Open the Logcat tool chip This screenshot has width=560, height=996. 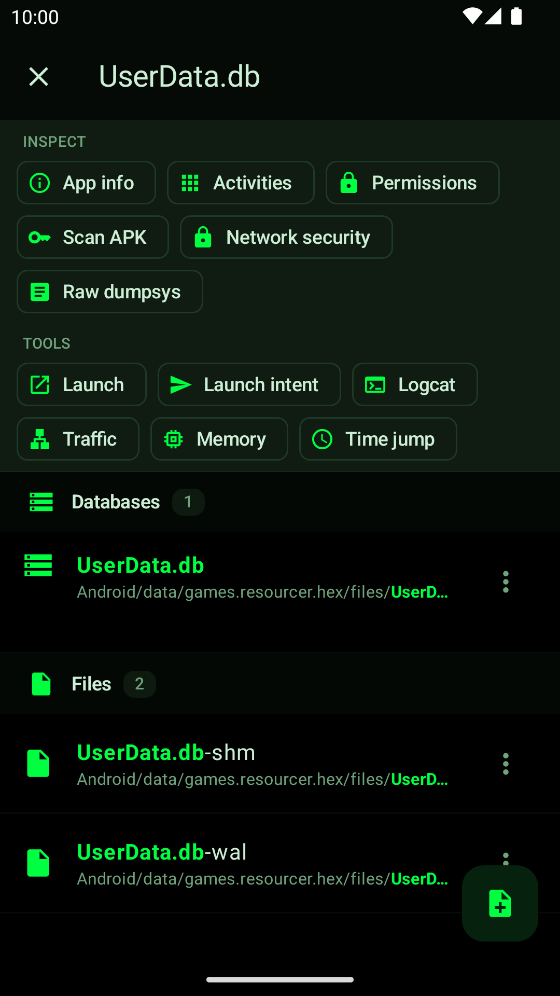415,385
